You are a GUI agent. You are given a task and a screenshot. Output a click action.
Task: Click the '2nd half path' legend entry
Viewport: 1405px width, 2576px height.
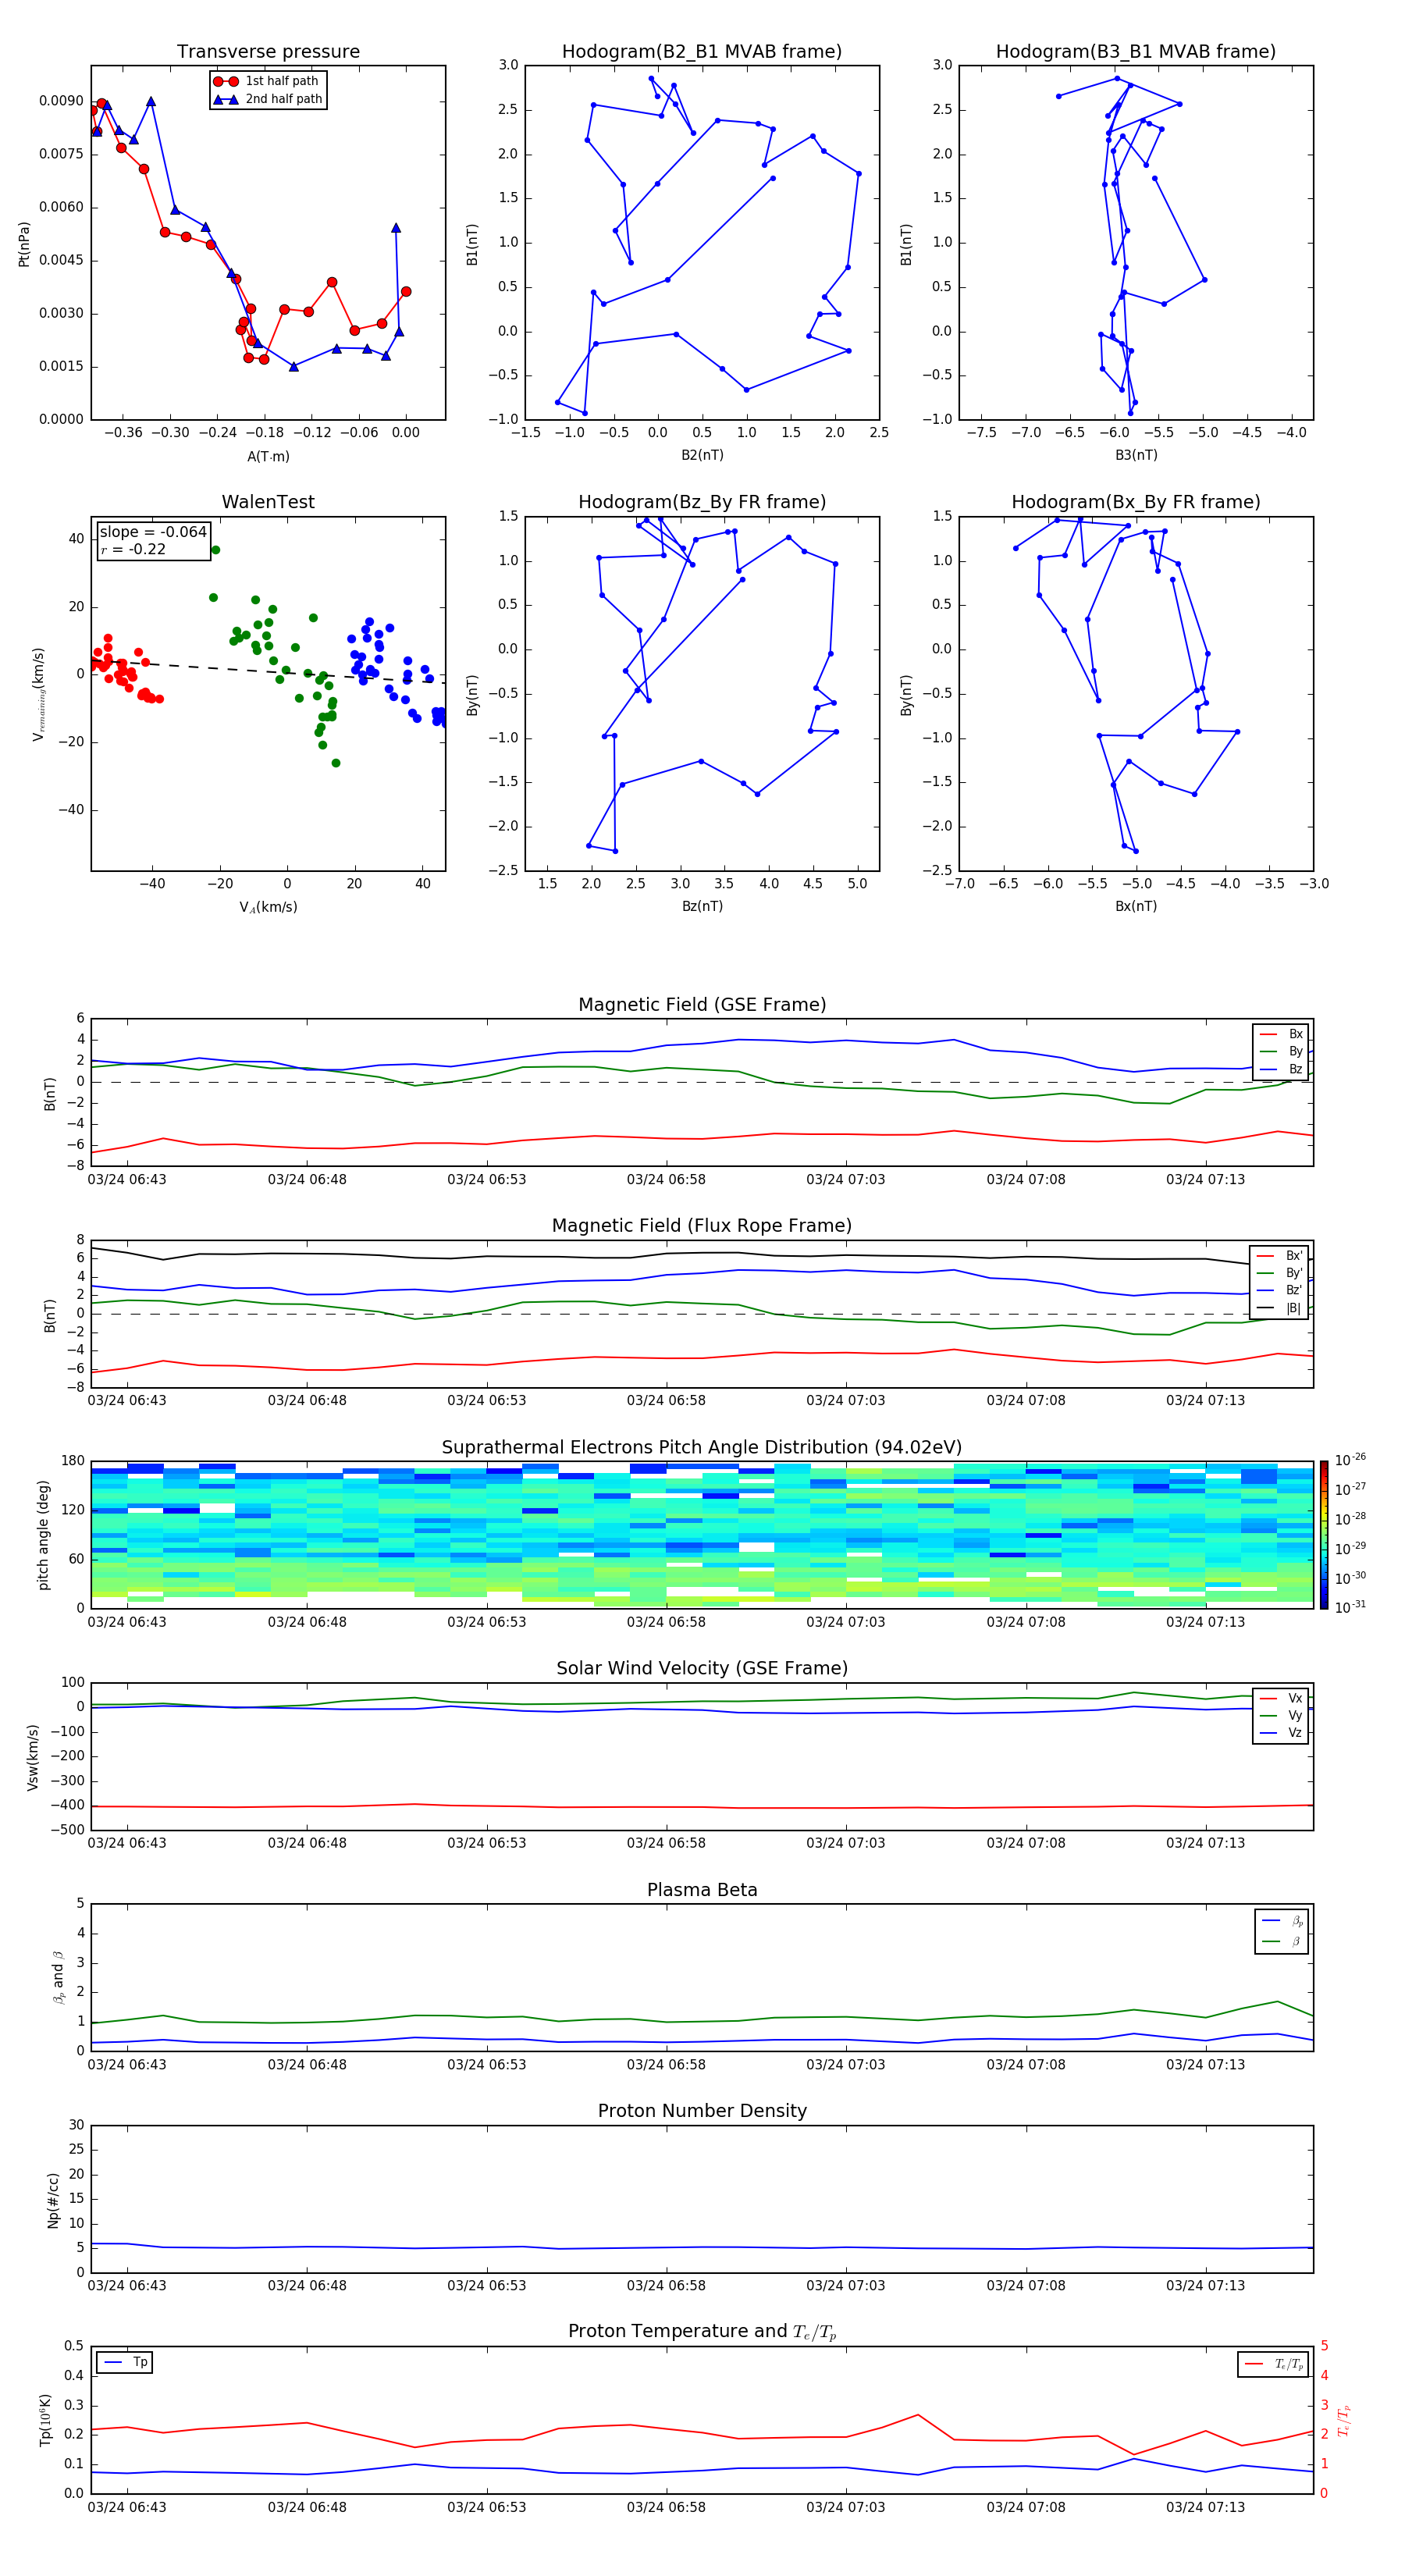(x=268, y=99)
